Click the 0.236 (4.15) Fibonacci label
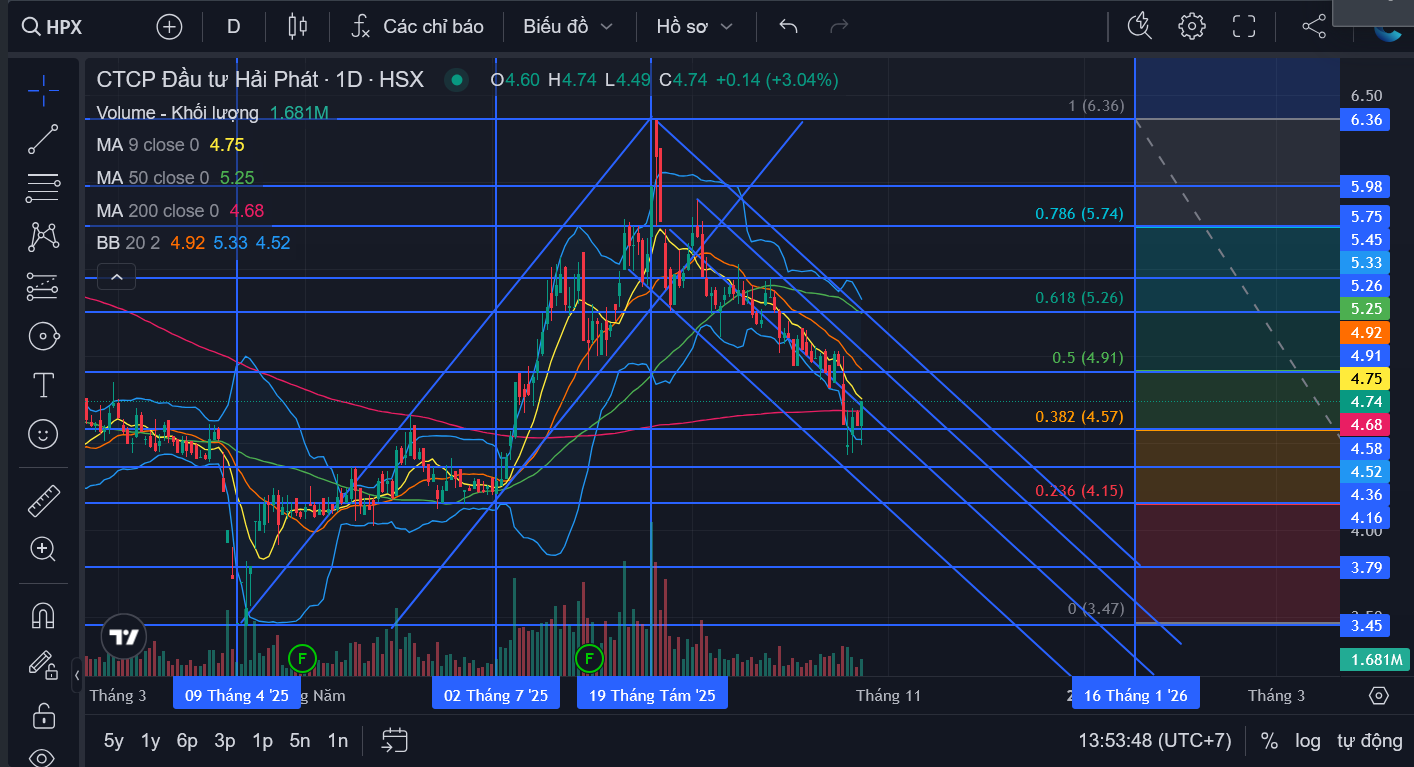 click(1080, 490)
